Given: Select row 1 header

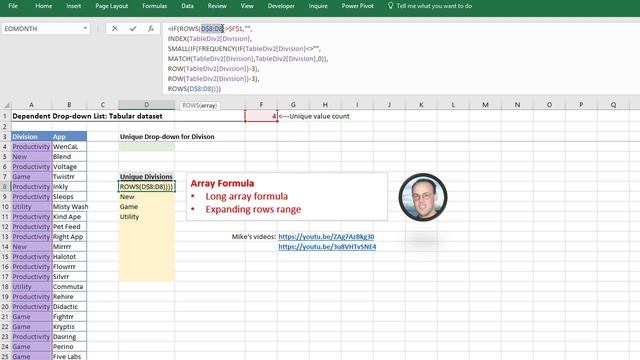Looking at the screenshot, I should [5, 116].
